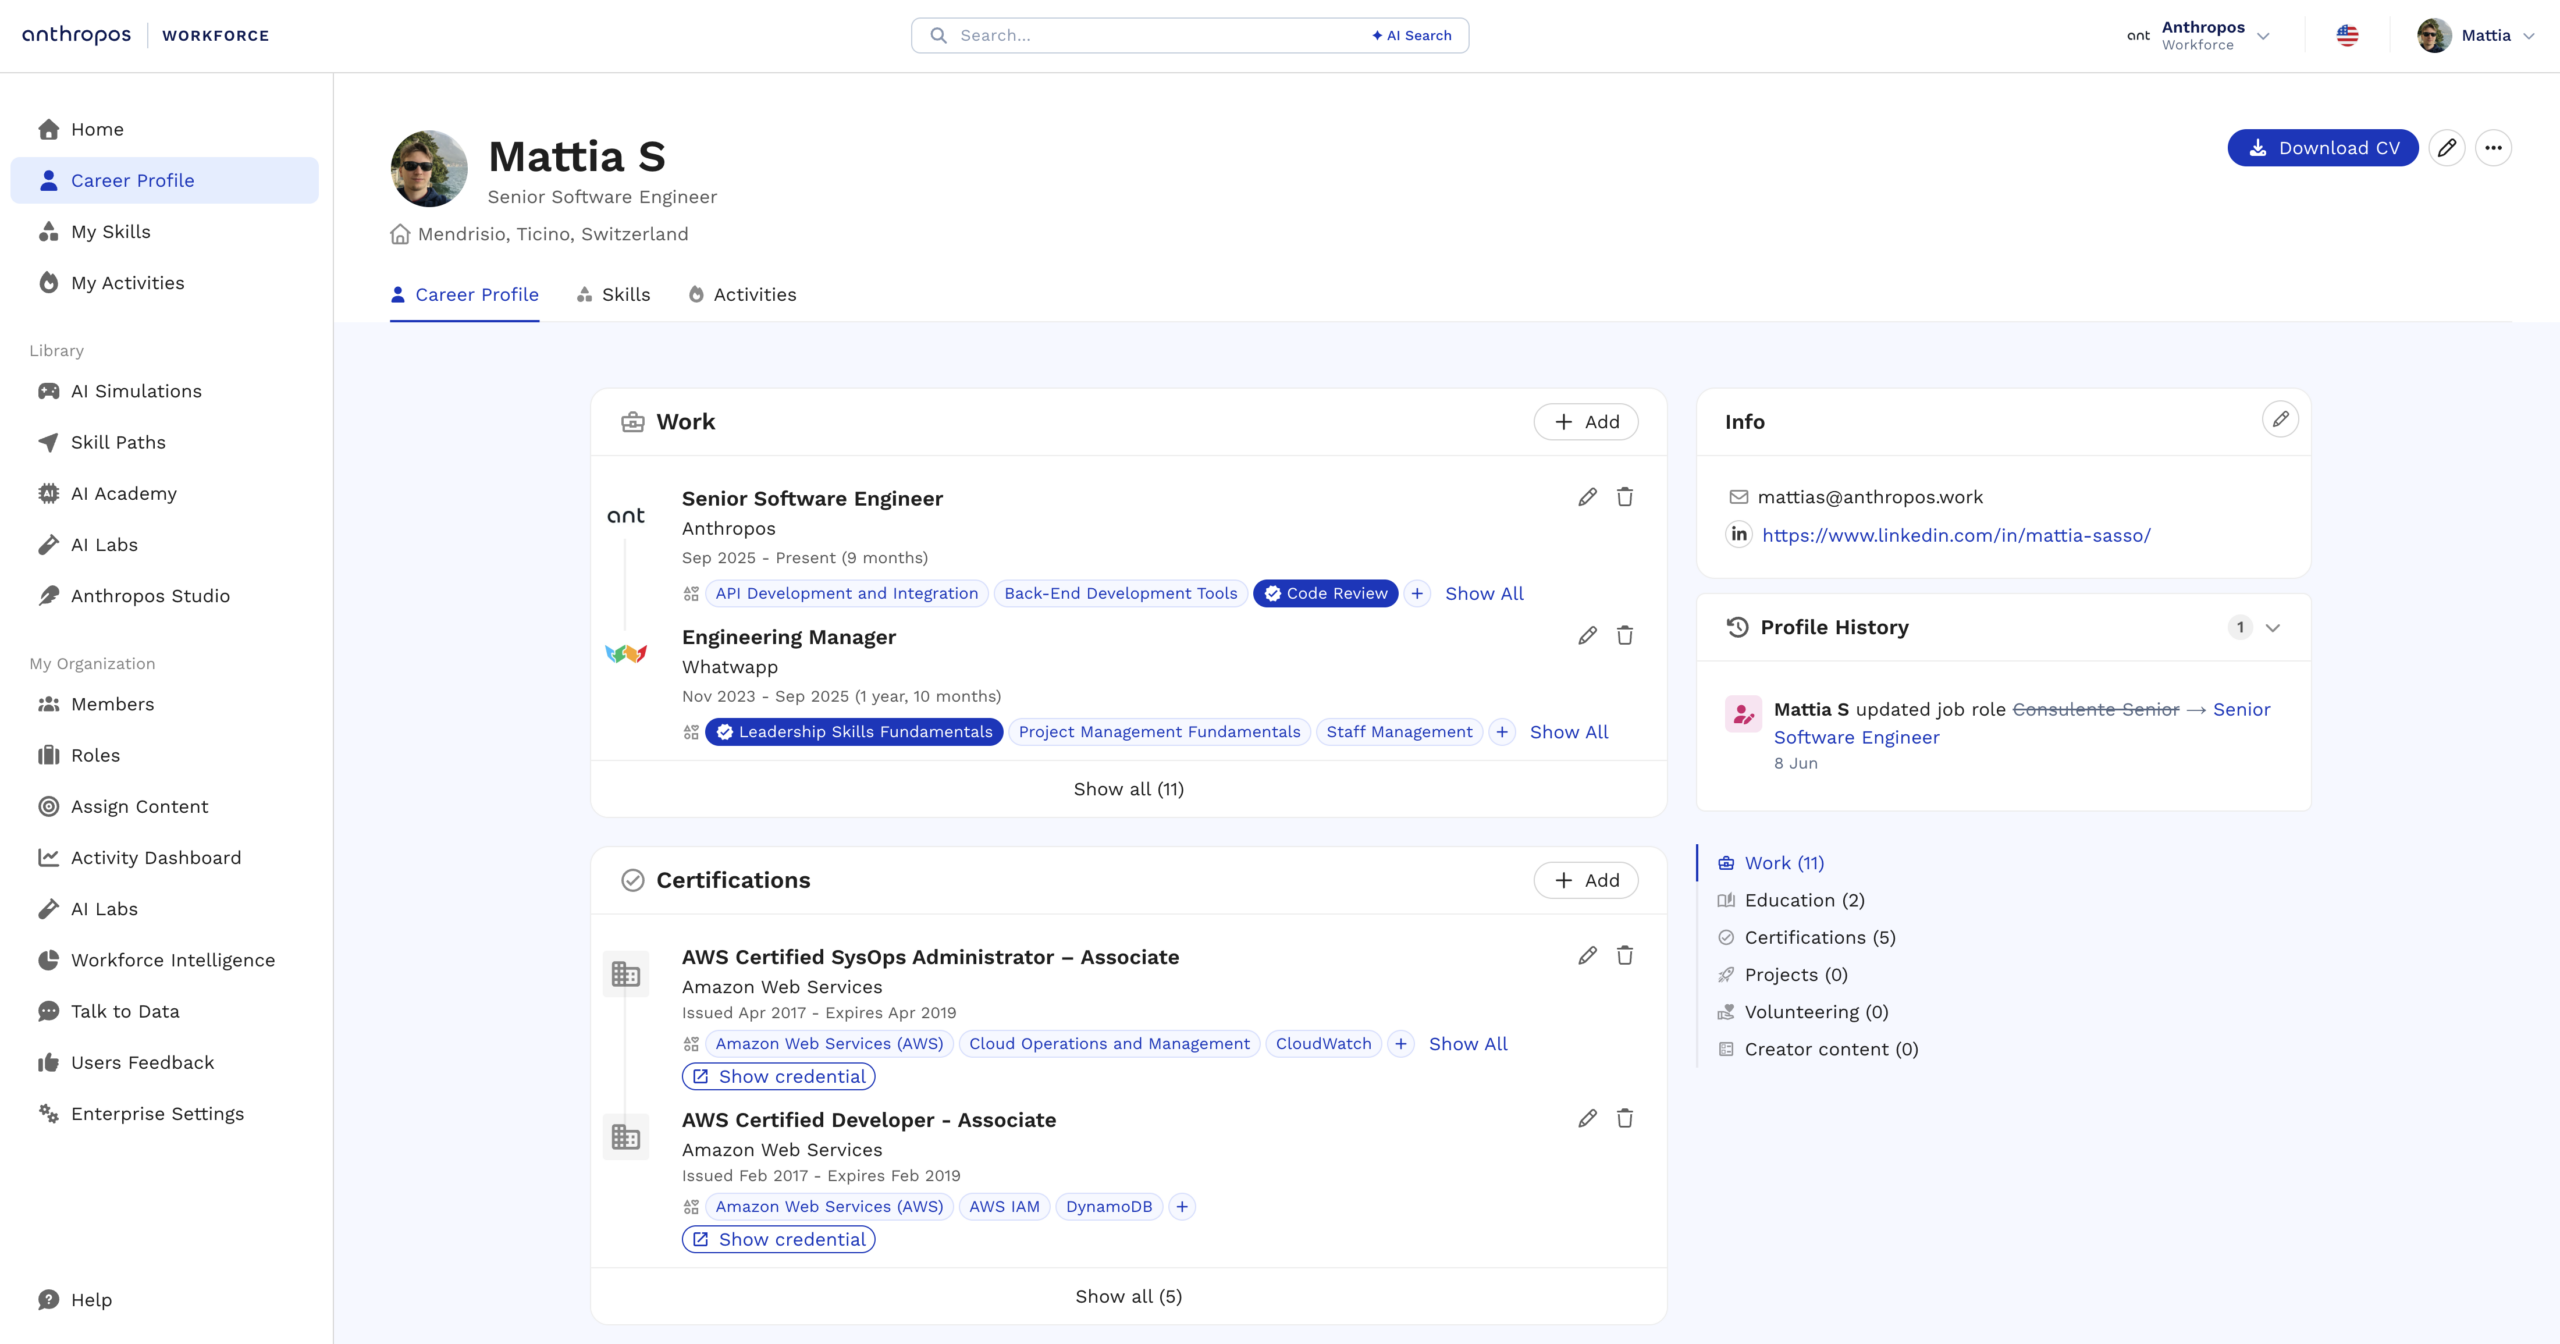Screen dimensions: 2560x1344
Task: Edit the AWS Certified Developer certification
Action: (x=1587, y=1119)
